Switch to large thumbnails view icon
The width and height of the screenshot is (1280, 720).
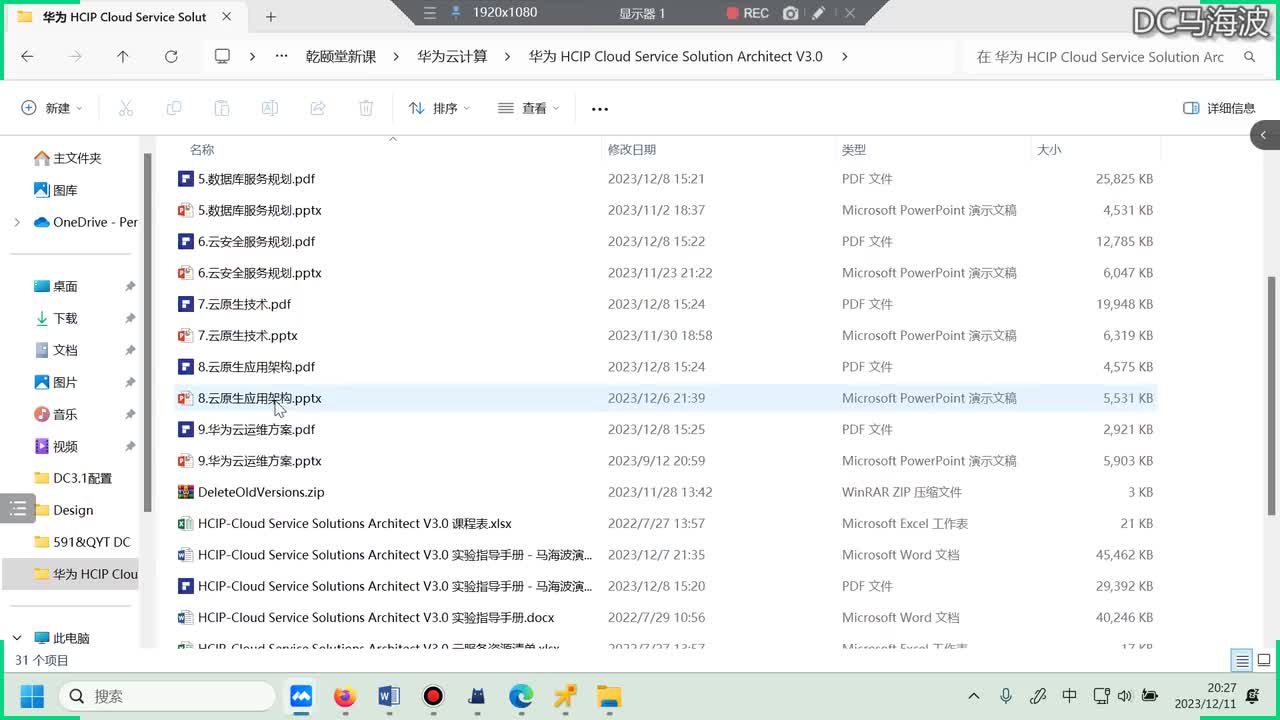[x=1264, y=660]
